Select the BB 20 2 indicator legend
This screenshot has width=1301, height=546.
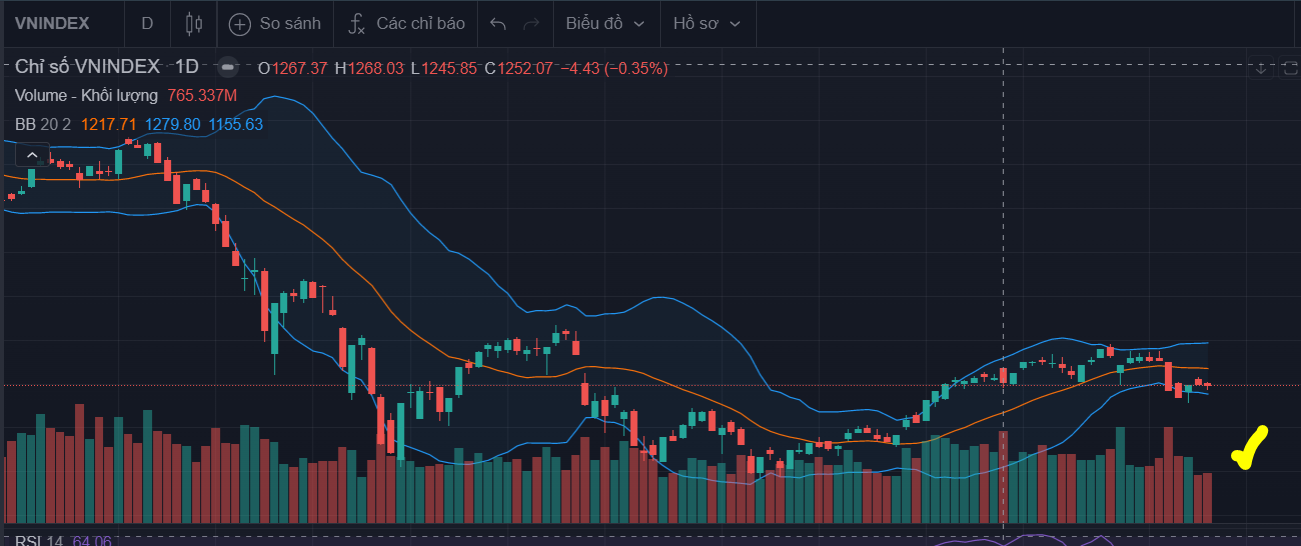pyautogui.click(x=43, y=125)
